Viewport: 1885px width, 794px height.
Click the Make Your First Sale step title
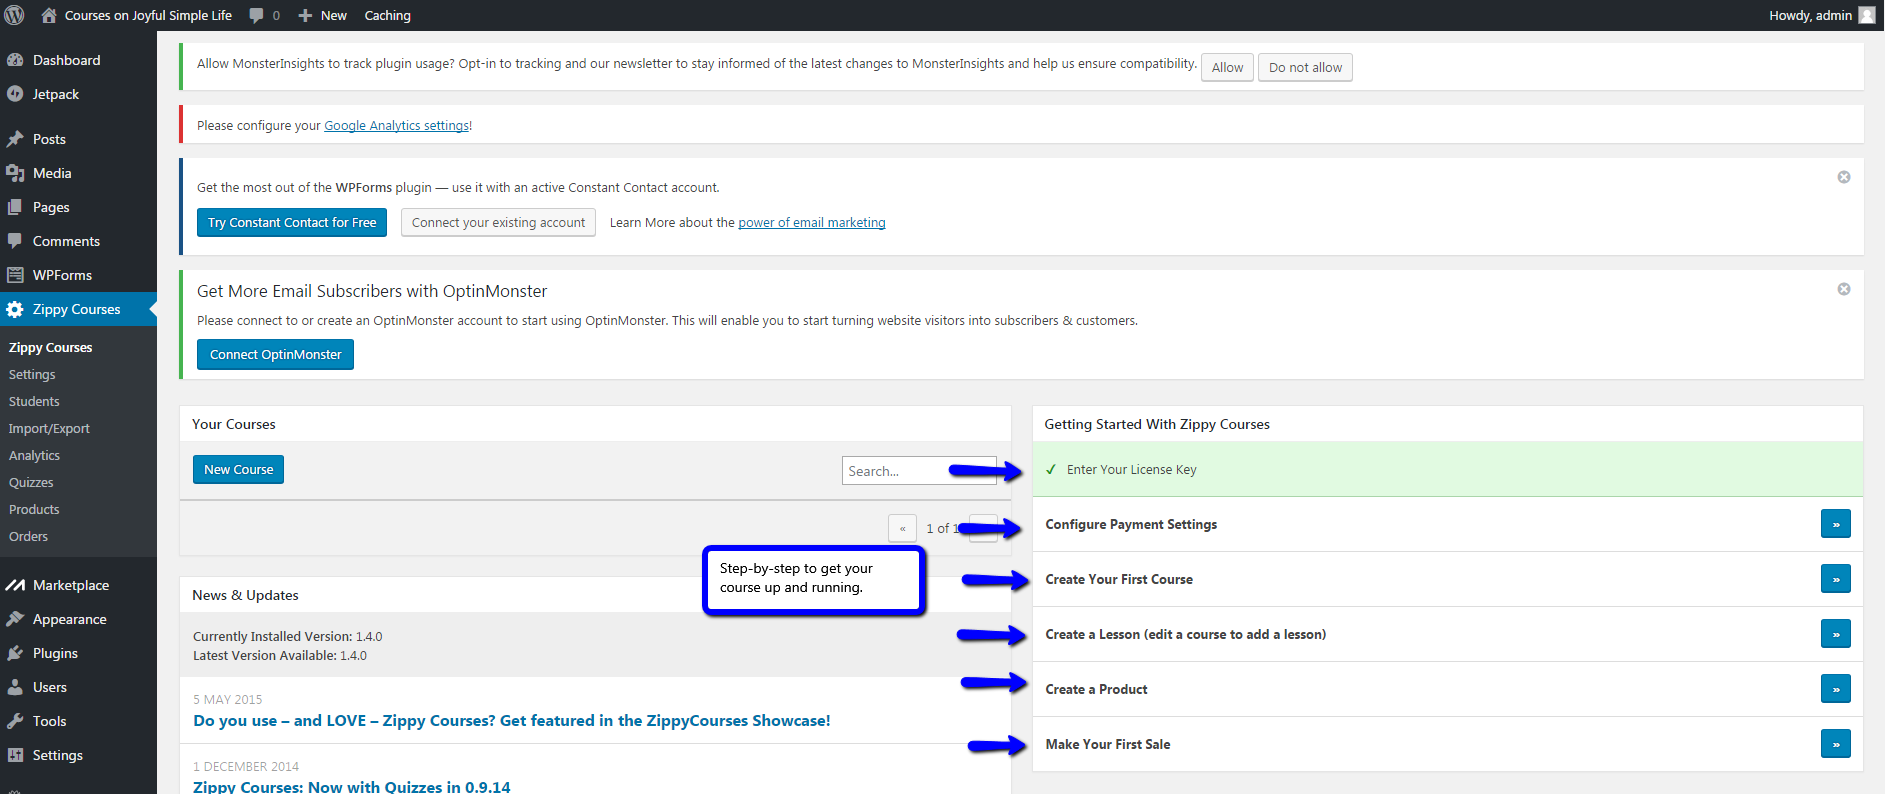[x=1108, y=744]
